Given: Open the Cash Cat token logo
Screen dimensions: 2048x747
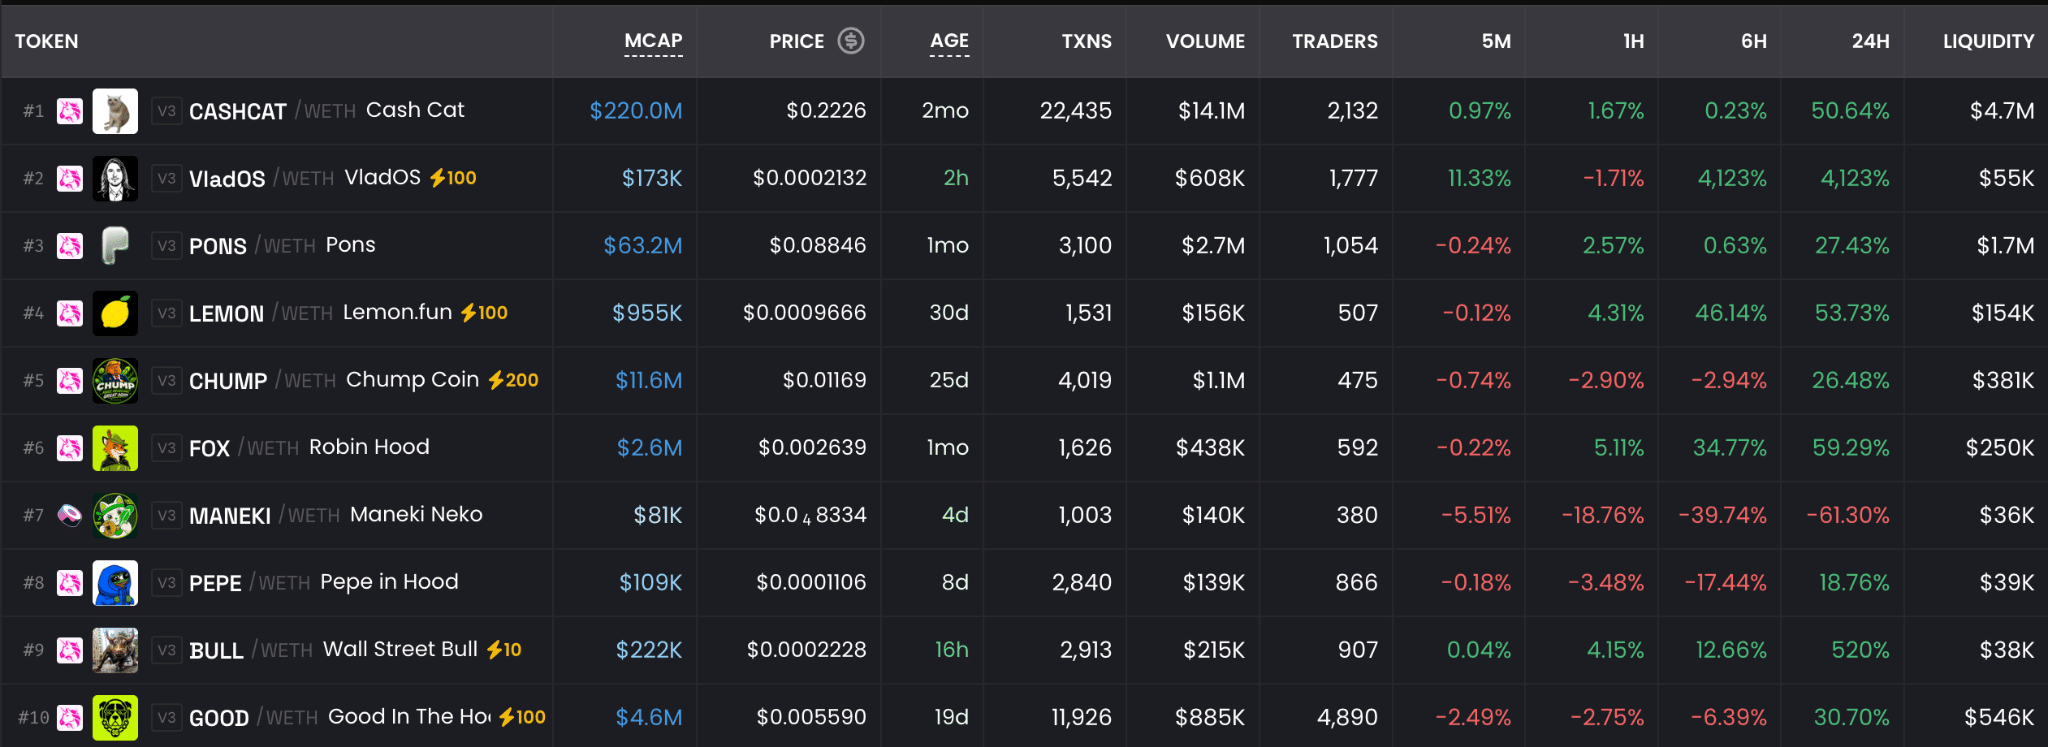Looking at the screenshot, I should click(115, 111).
